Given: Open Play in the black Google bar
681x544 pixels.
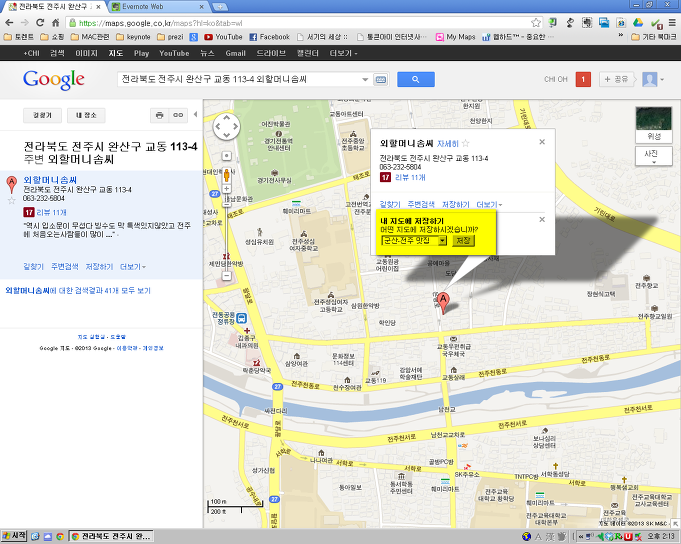Looking at the screenshot, I should click(141, 53).
